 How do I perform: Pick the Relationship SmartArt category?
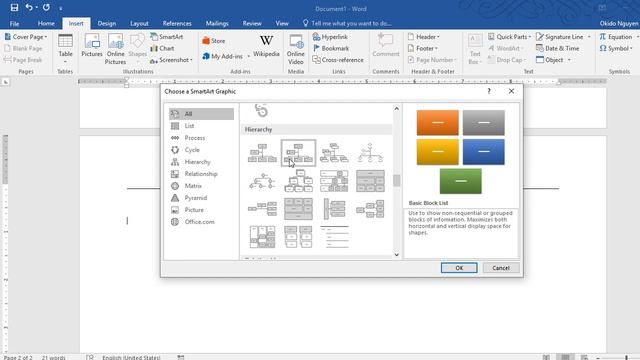(201, 173)
